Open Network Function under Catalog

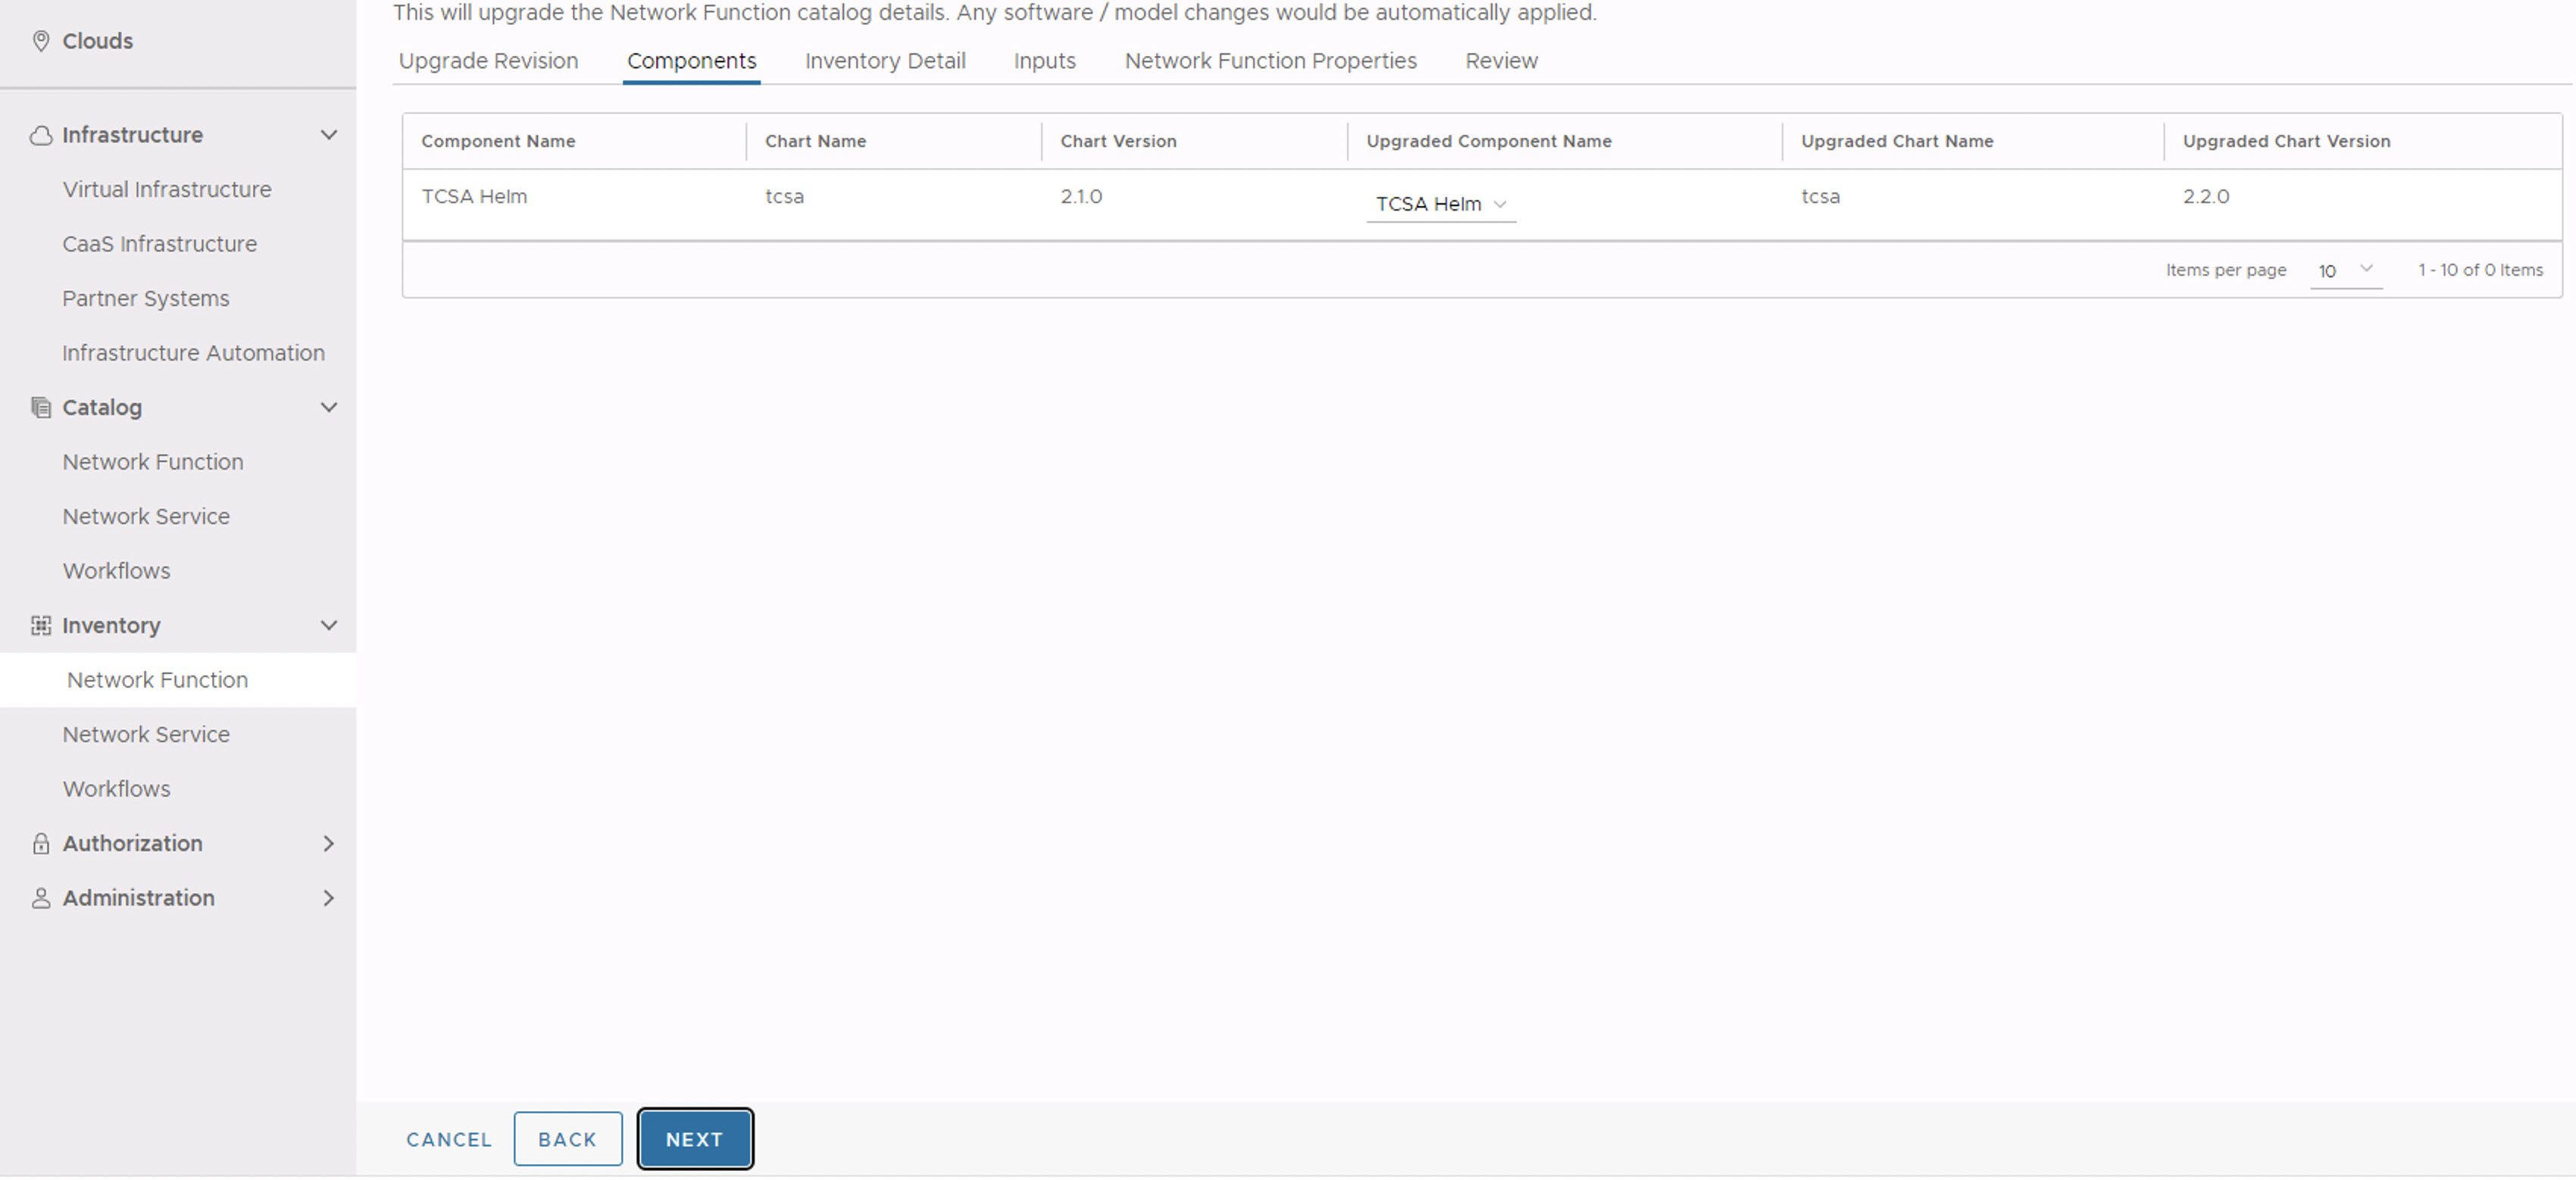click(x=153, y=462)
